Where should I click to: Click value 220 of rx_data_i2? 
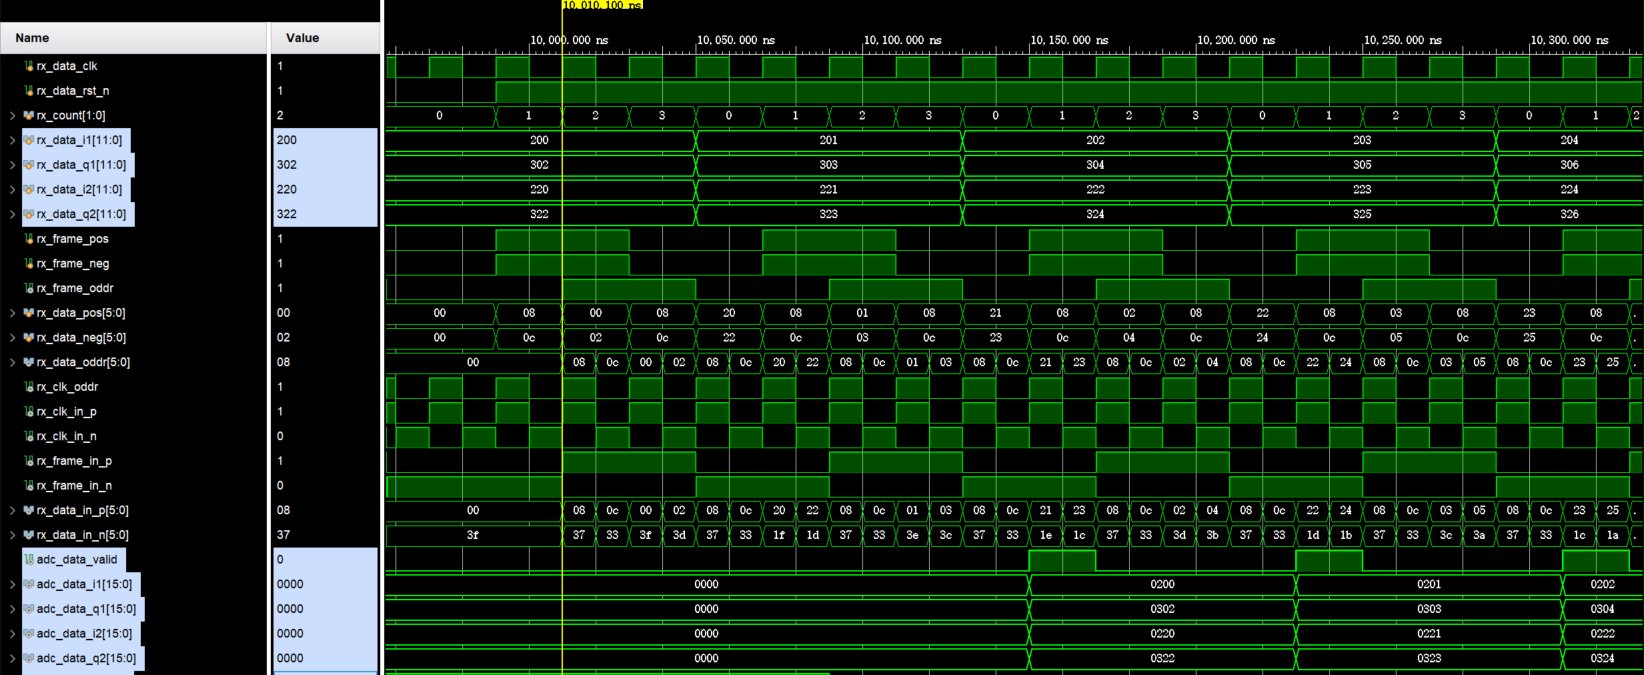click(287, 190)
